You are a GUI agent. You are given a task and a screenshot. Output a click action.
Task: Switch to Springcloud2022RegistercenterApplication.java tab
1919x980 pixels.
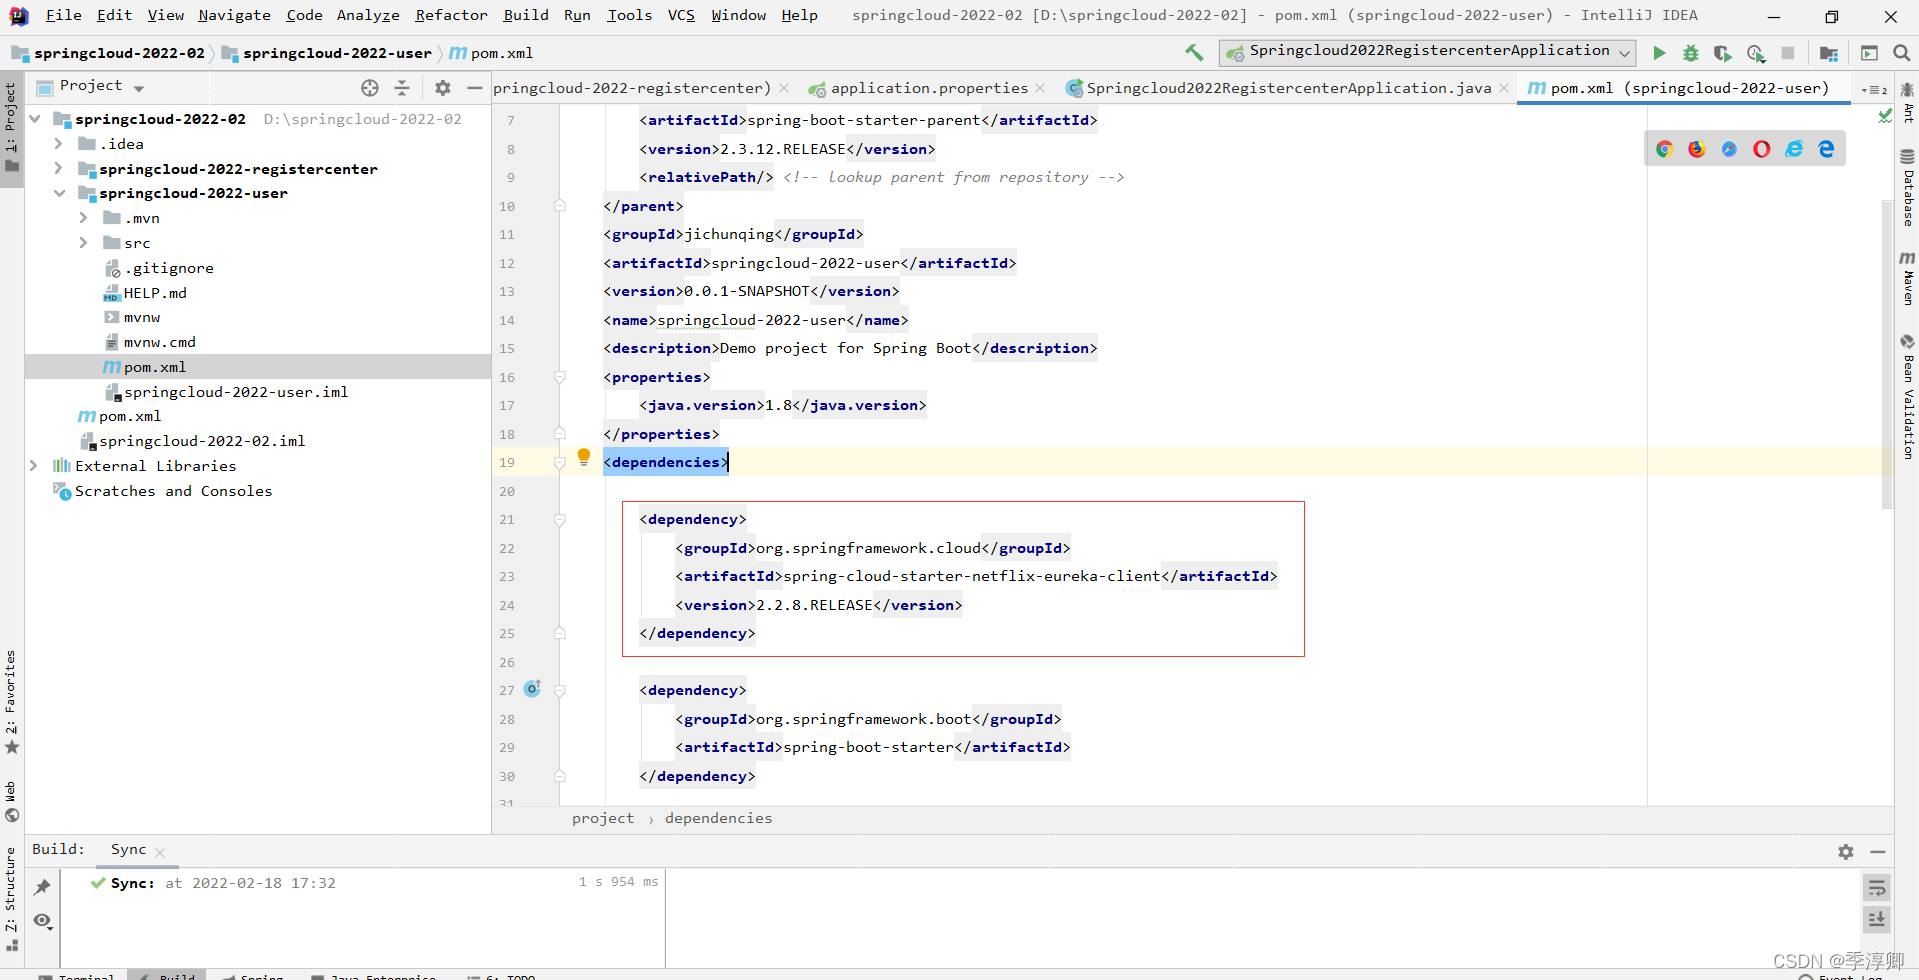(1288, 88)
